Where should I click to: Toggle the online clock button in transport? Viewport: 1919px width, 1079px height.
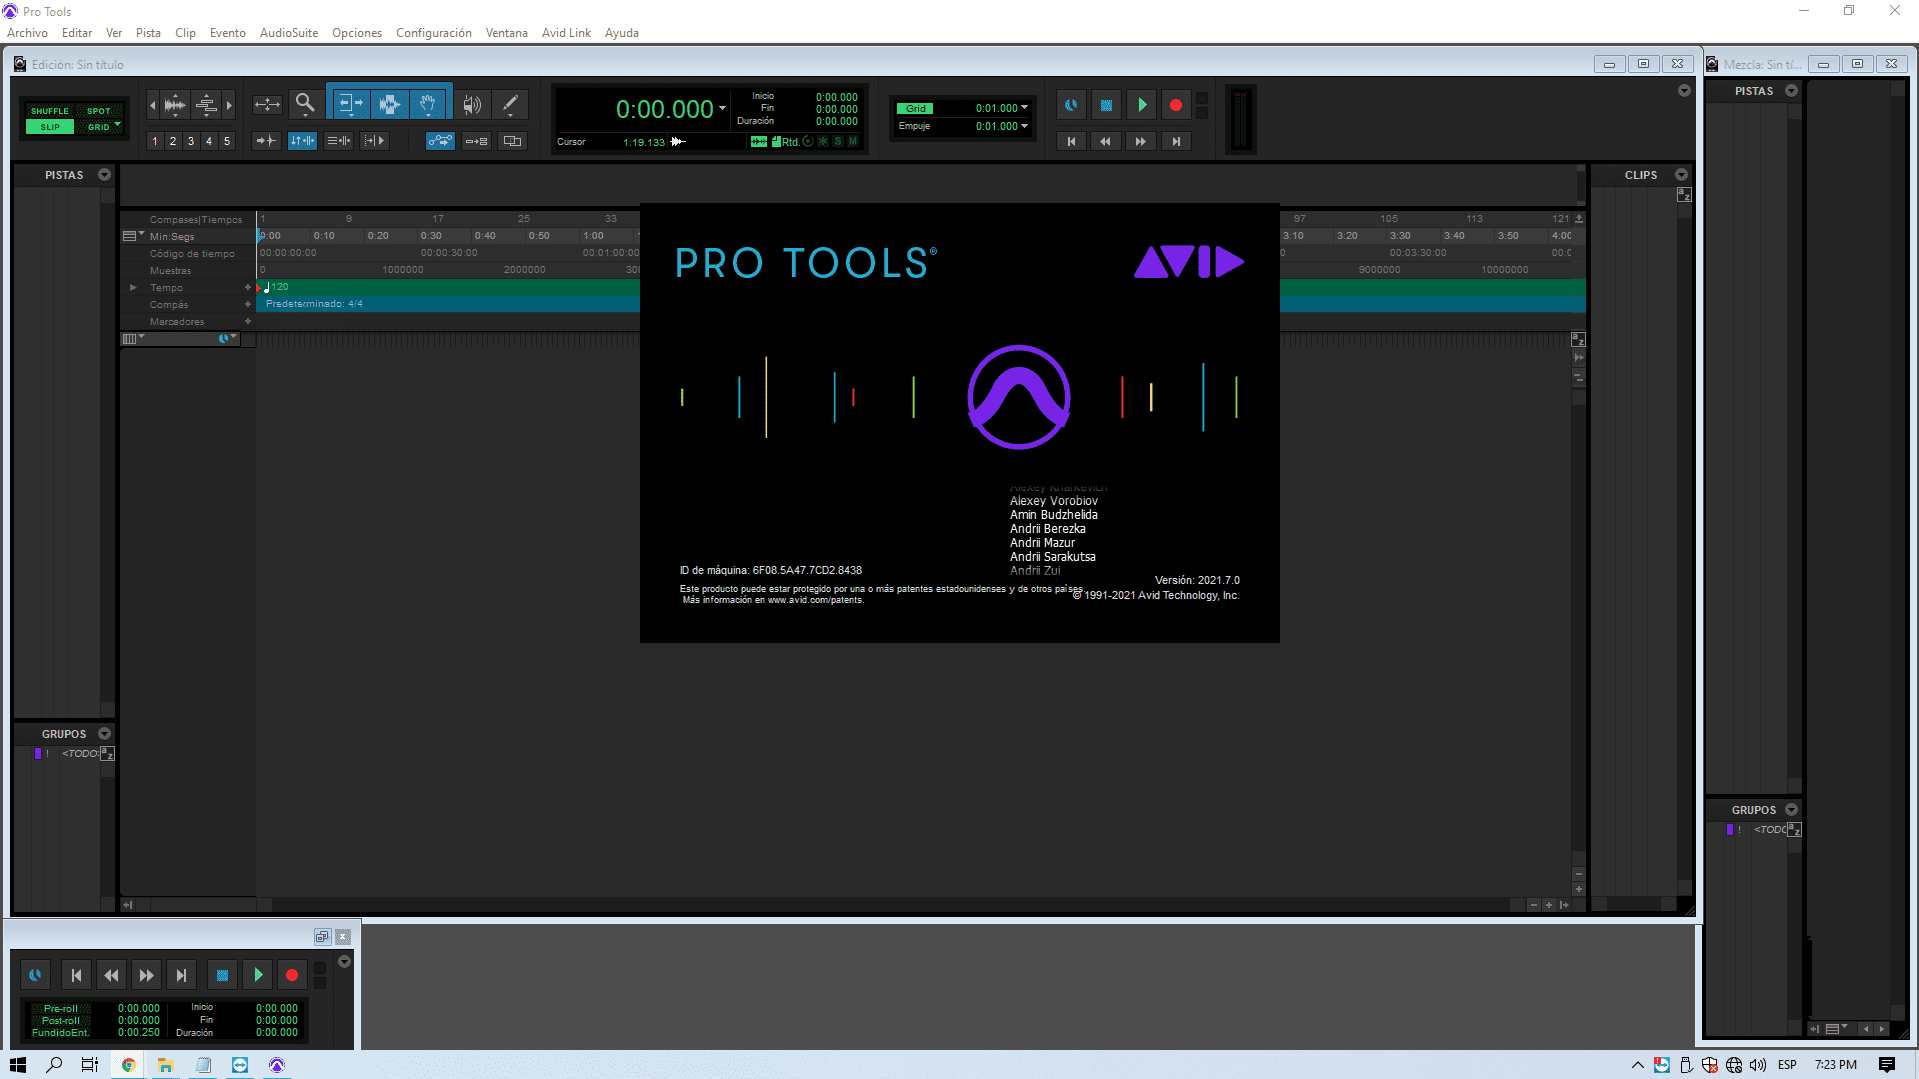point(1071,104)
